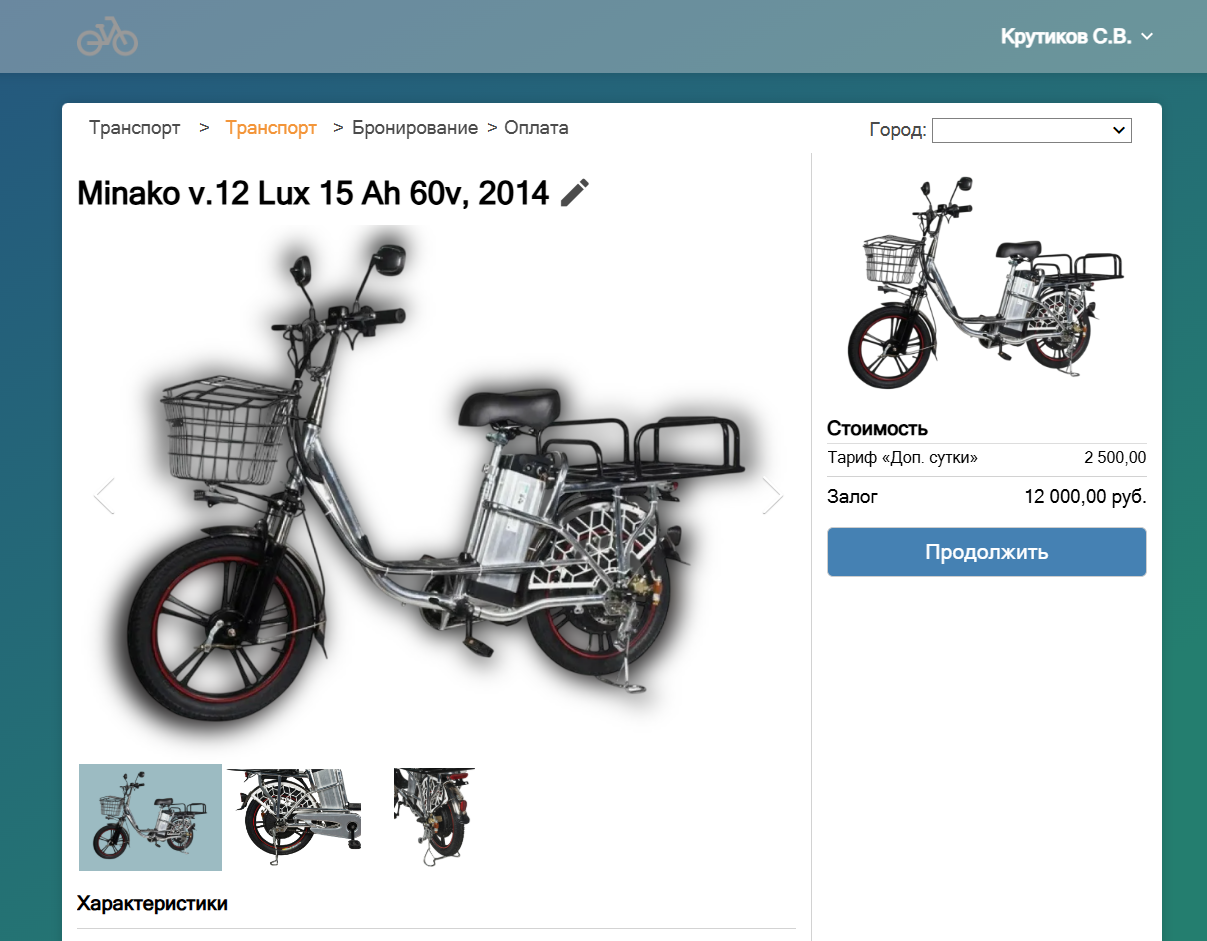Jump to the Бронирование step

[x=414, y=128]
